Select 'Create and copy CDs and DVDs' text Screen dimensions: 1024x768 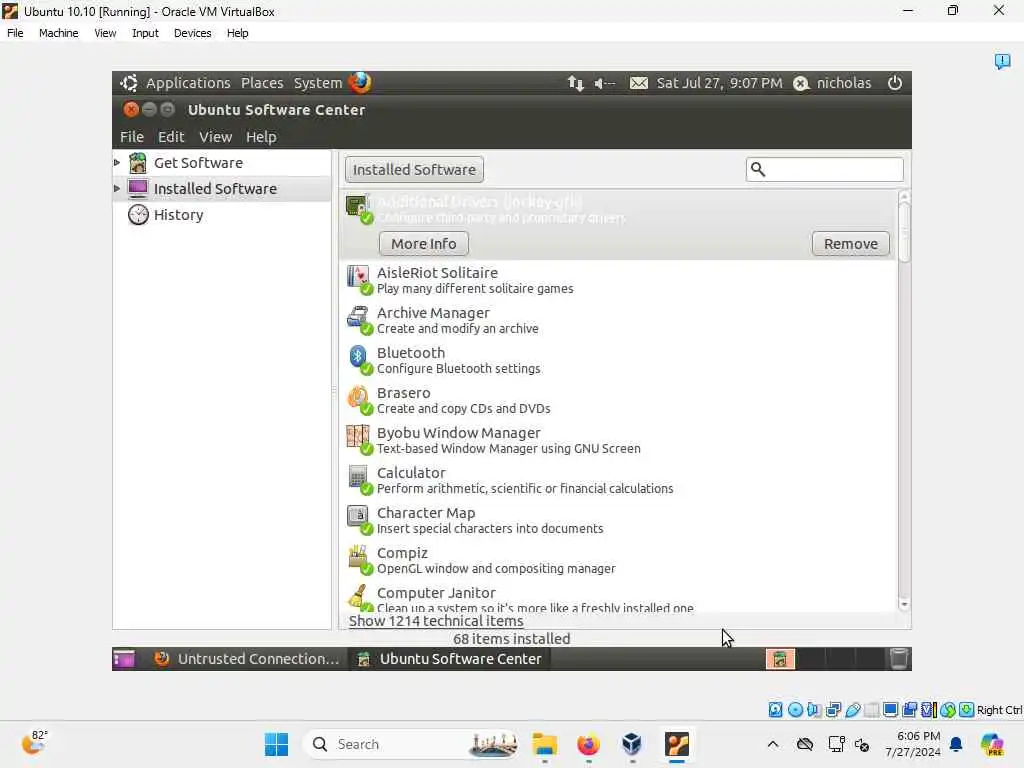(464, 408)
